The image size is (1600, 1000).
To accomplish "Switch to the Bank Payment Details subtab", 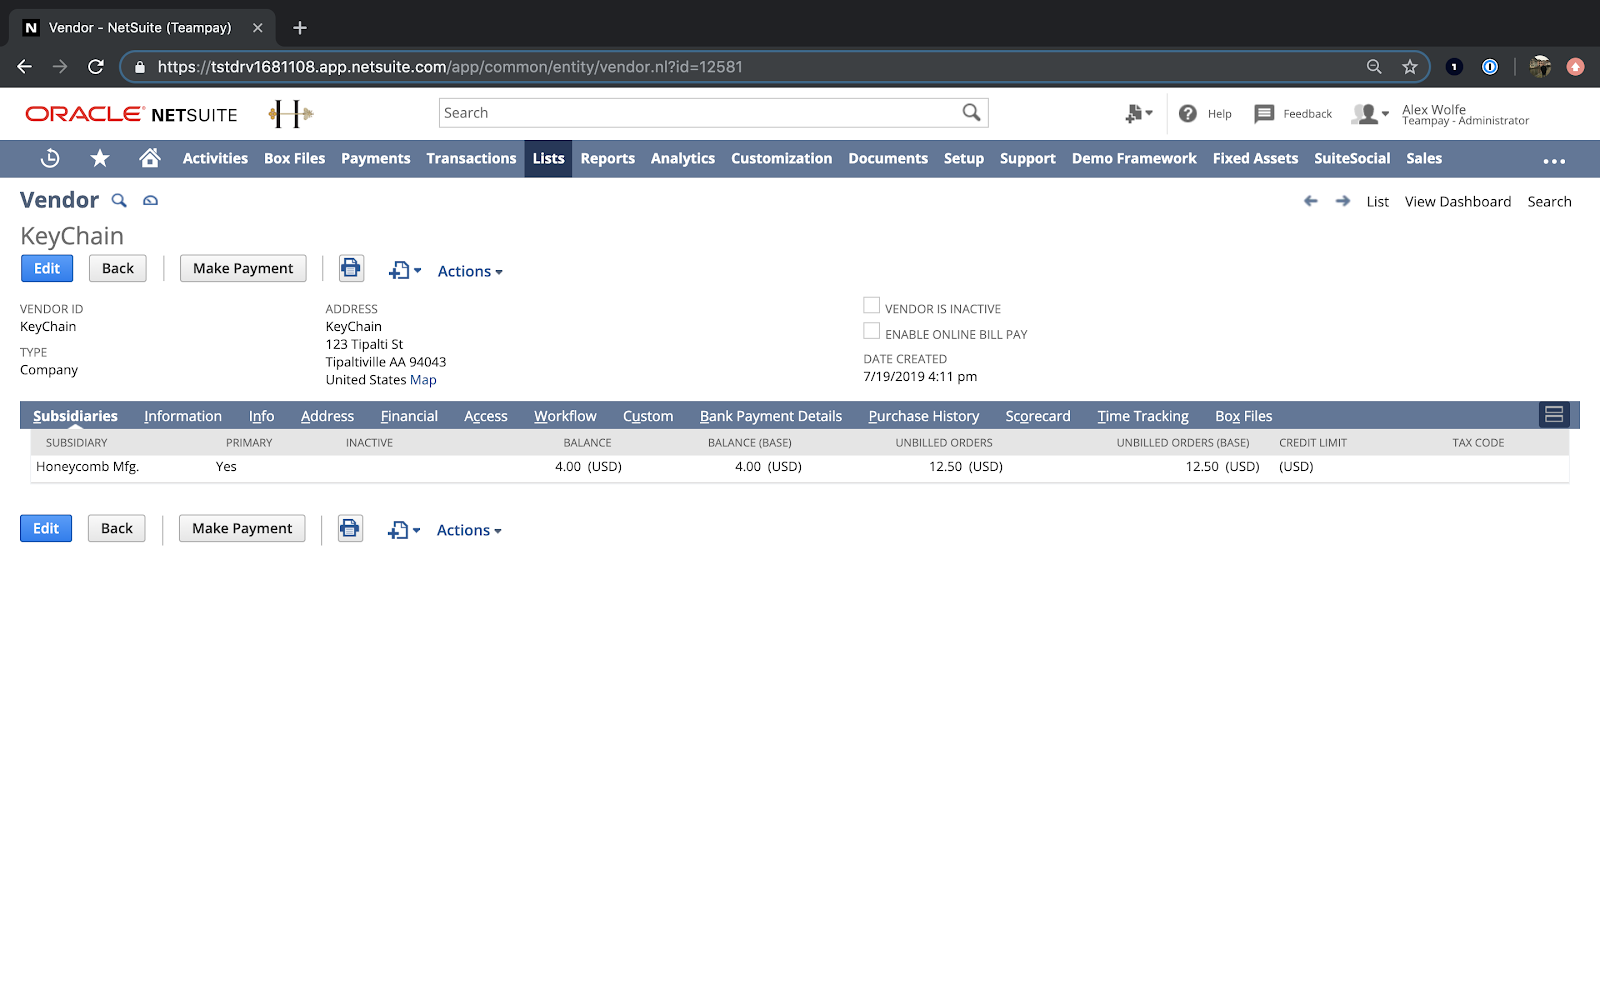I will click(x=771, y=416).
